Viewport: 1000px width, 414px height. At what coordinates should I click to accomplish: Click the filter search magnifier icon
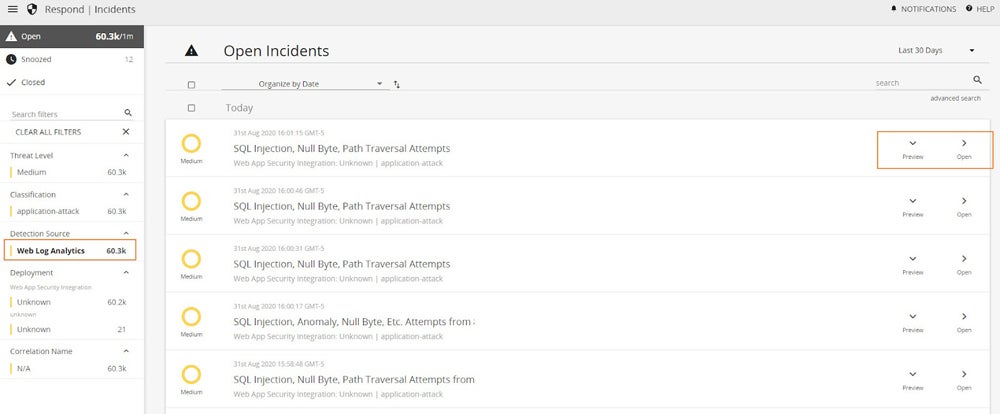click(x=127, y=113)
